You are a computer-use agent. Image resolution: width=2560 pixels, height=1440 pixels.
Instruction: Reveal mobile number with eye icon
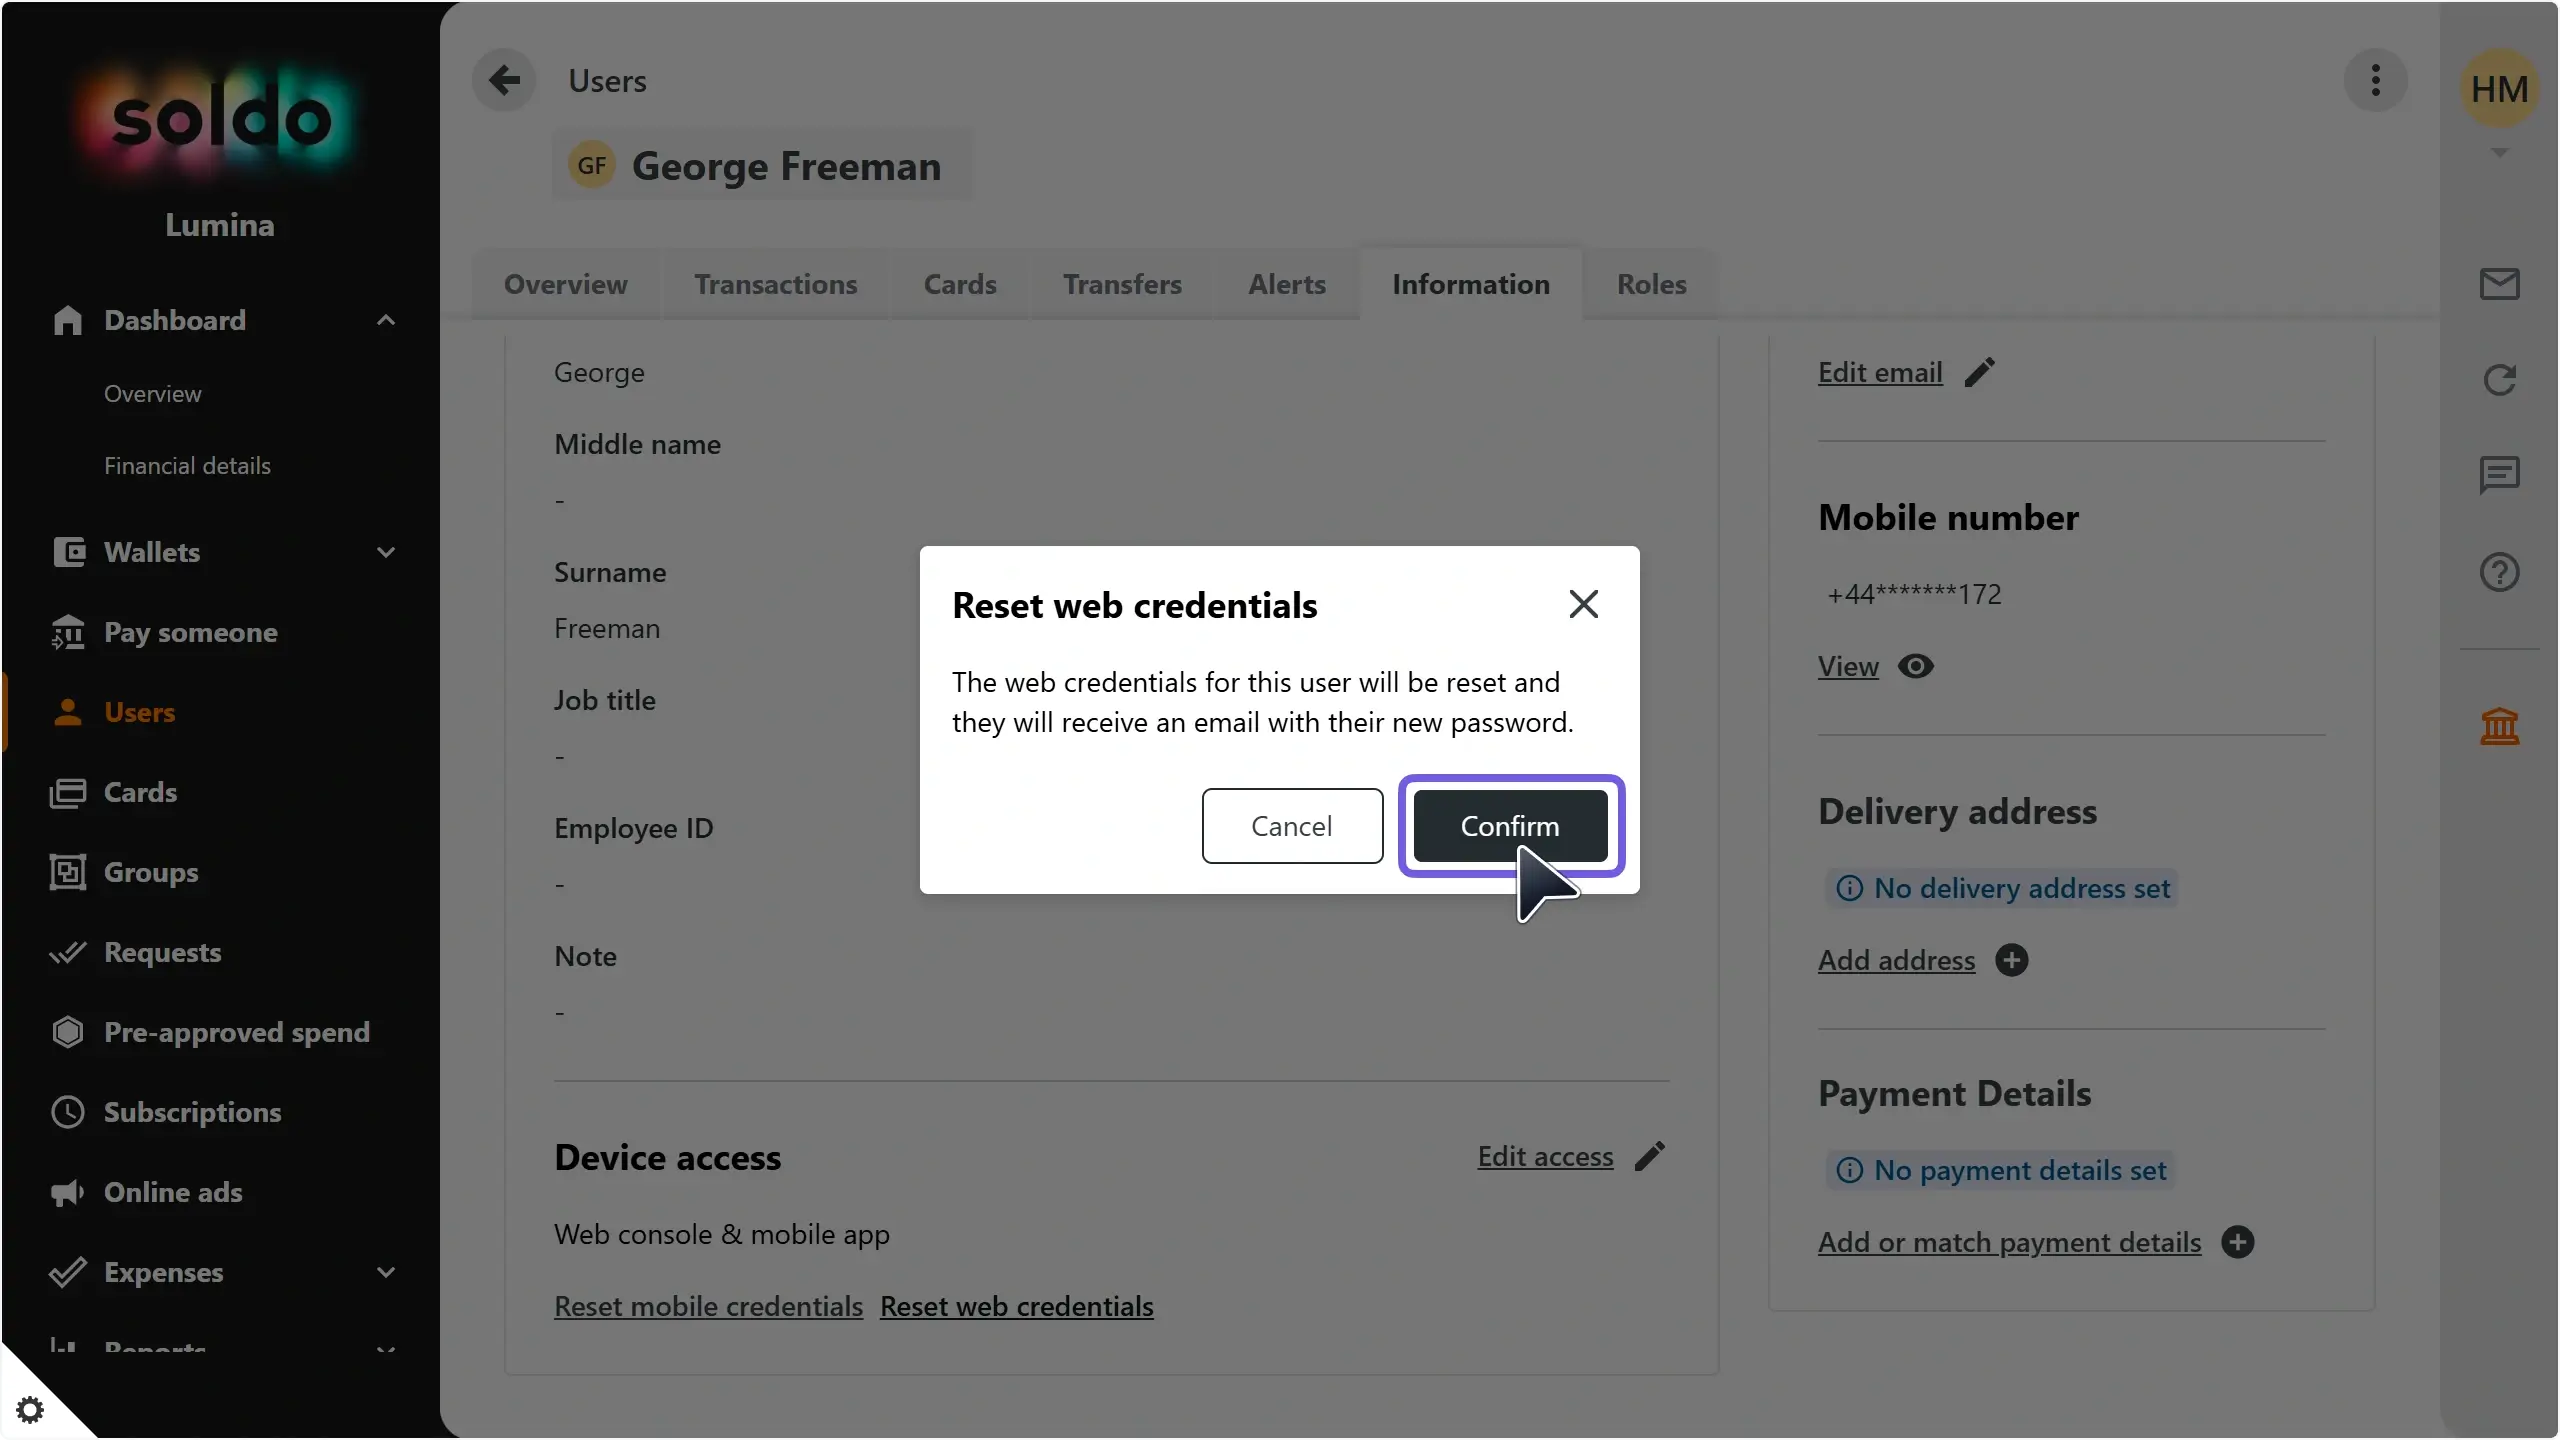[1915, 666]
